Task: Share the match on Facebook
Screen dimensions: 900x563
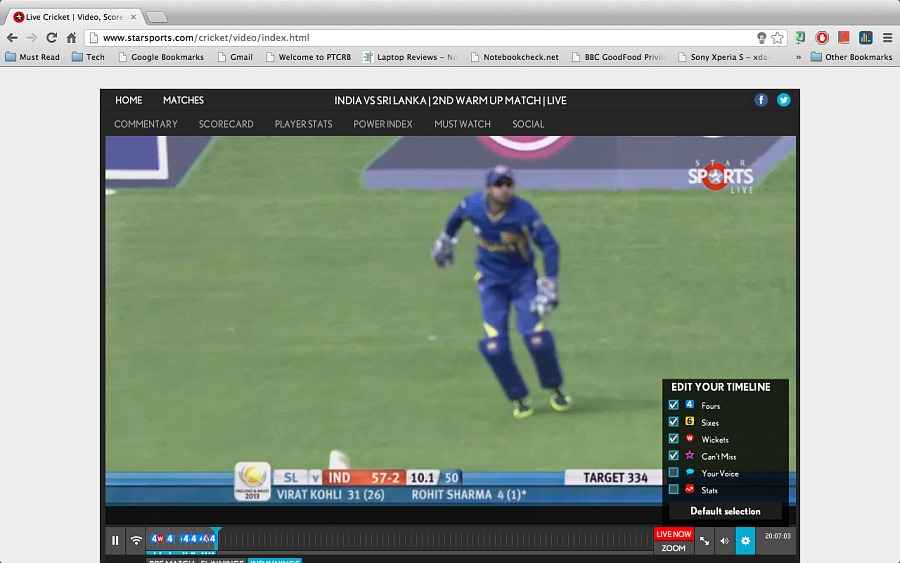Action: (761, 100)
